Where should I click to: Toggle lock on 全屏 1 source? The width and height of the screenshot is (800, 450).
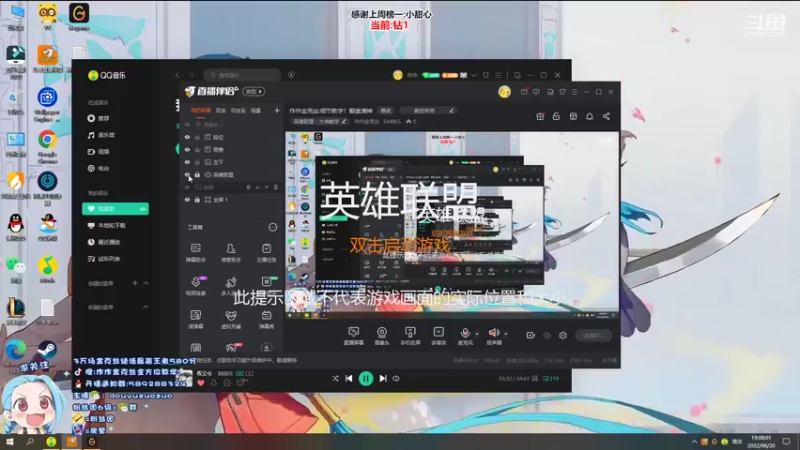click(197, 199)
